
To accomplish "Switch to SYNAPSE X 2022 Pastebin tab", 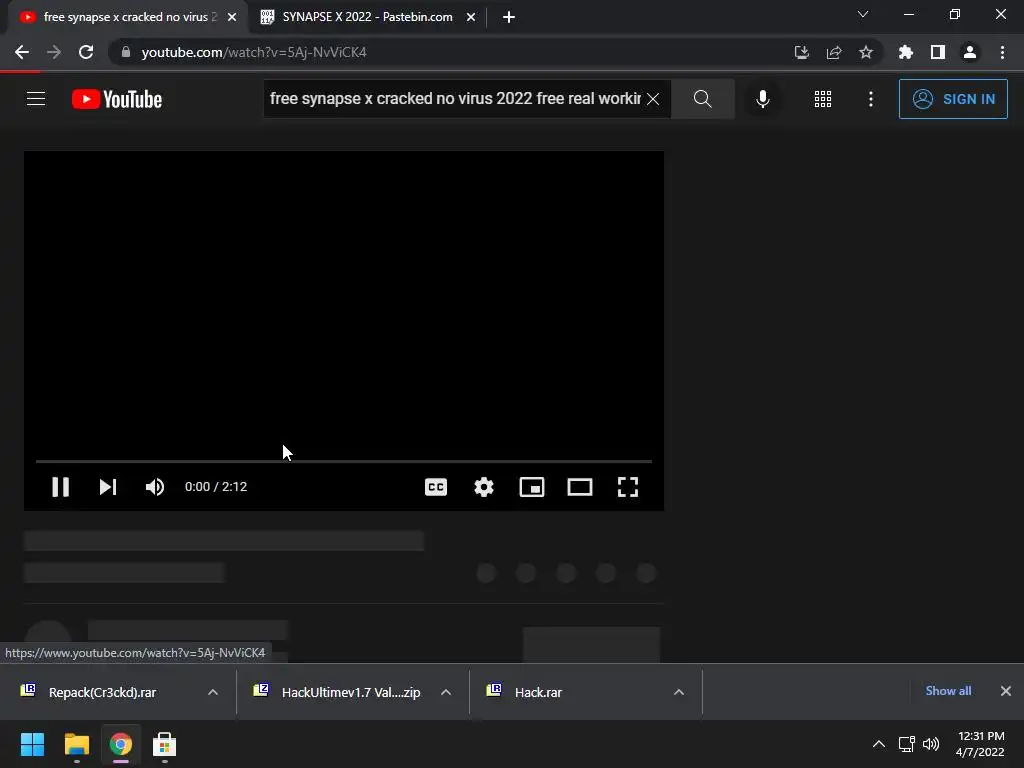I will click(x=367, y=17).
